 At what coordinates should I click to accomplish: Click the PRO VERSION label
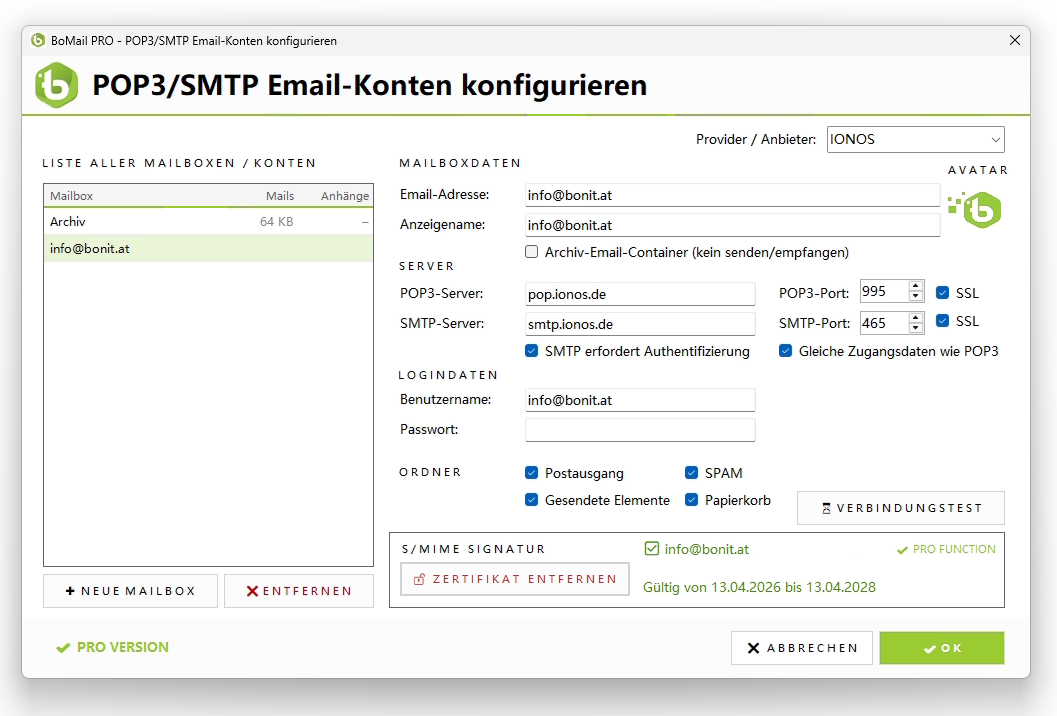point(123,647)
